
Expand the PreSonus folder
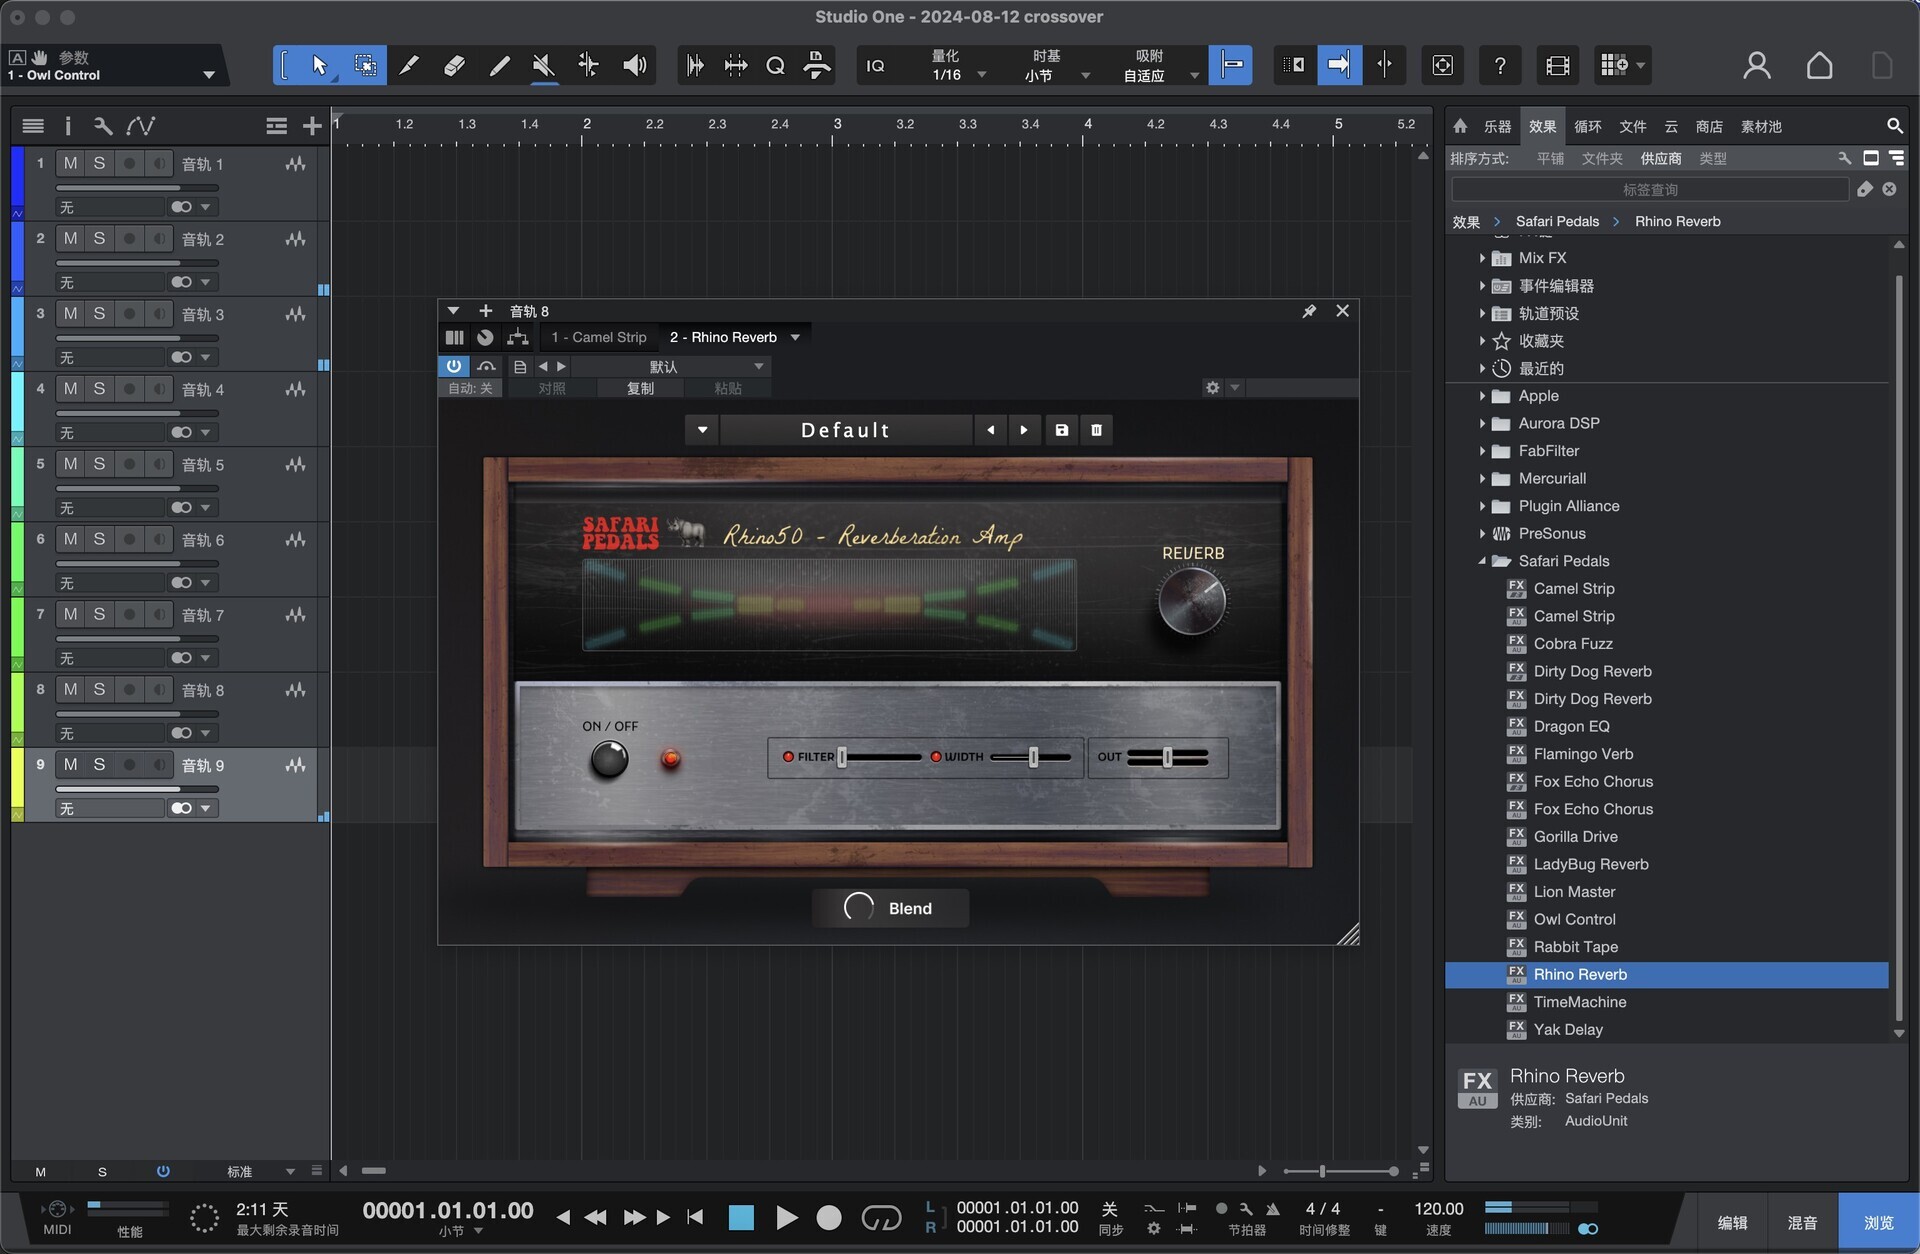[1482, 534]
